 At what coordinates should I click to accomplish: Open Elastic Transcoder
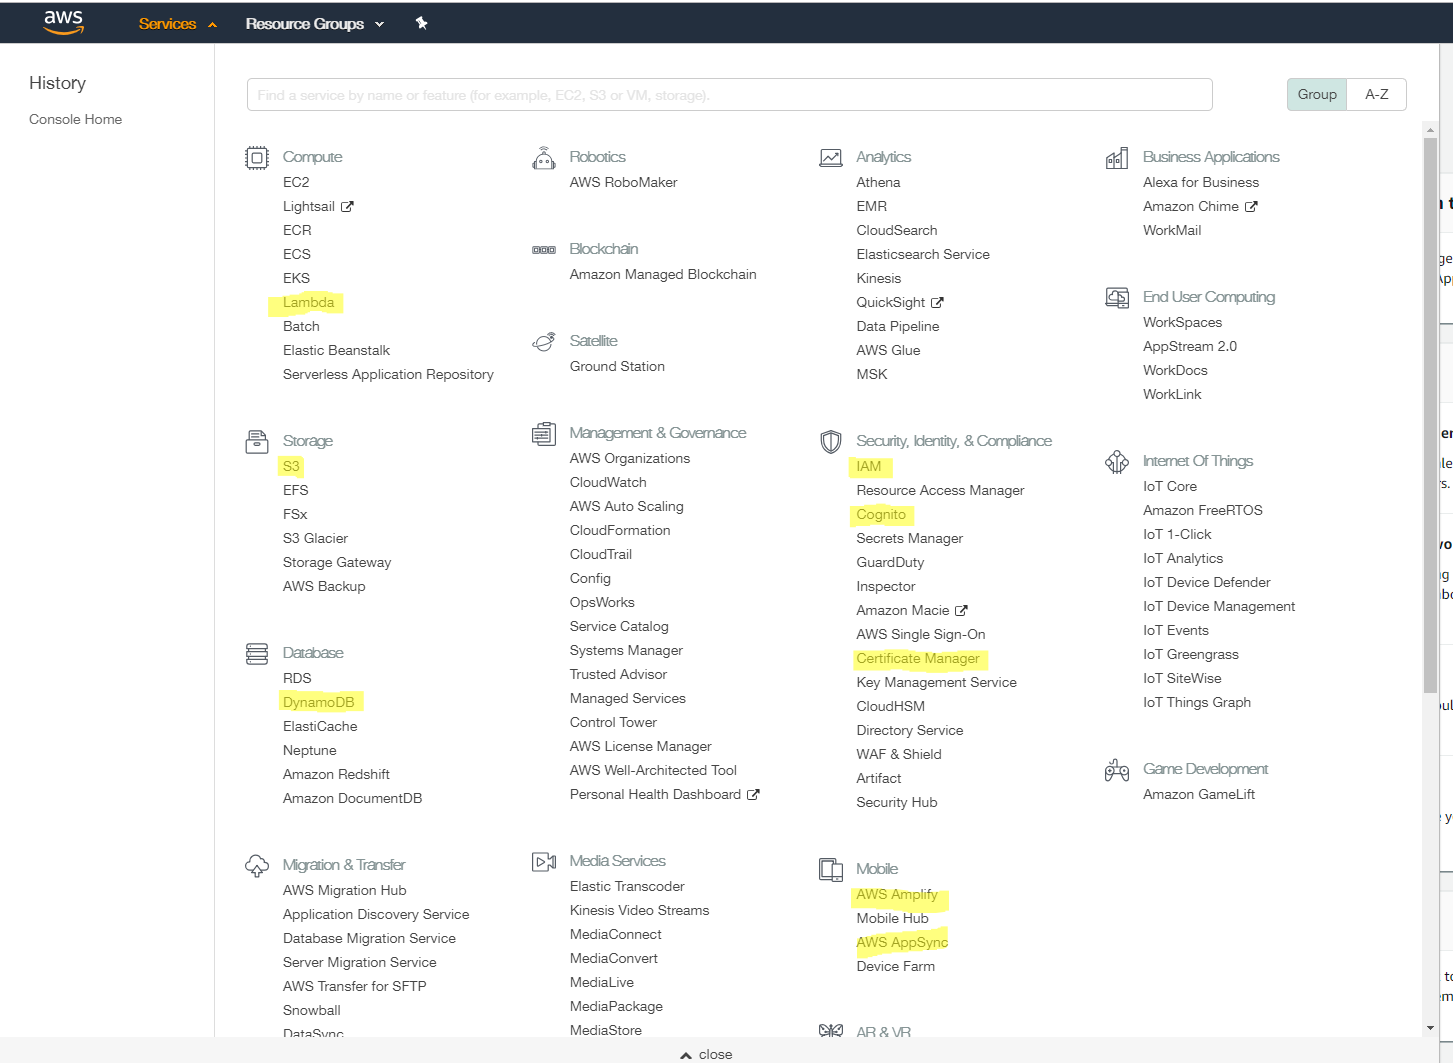[627, 887]
